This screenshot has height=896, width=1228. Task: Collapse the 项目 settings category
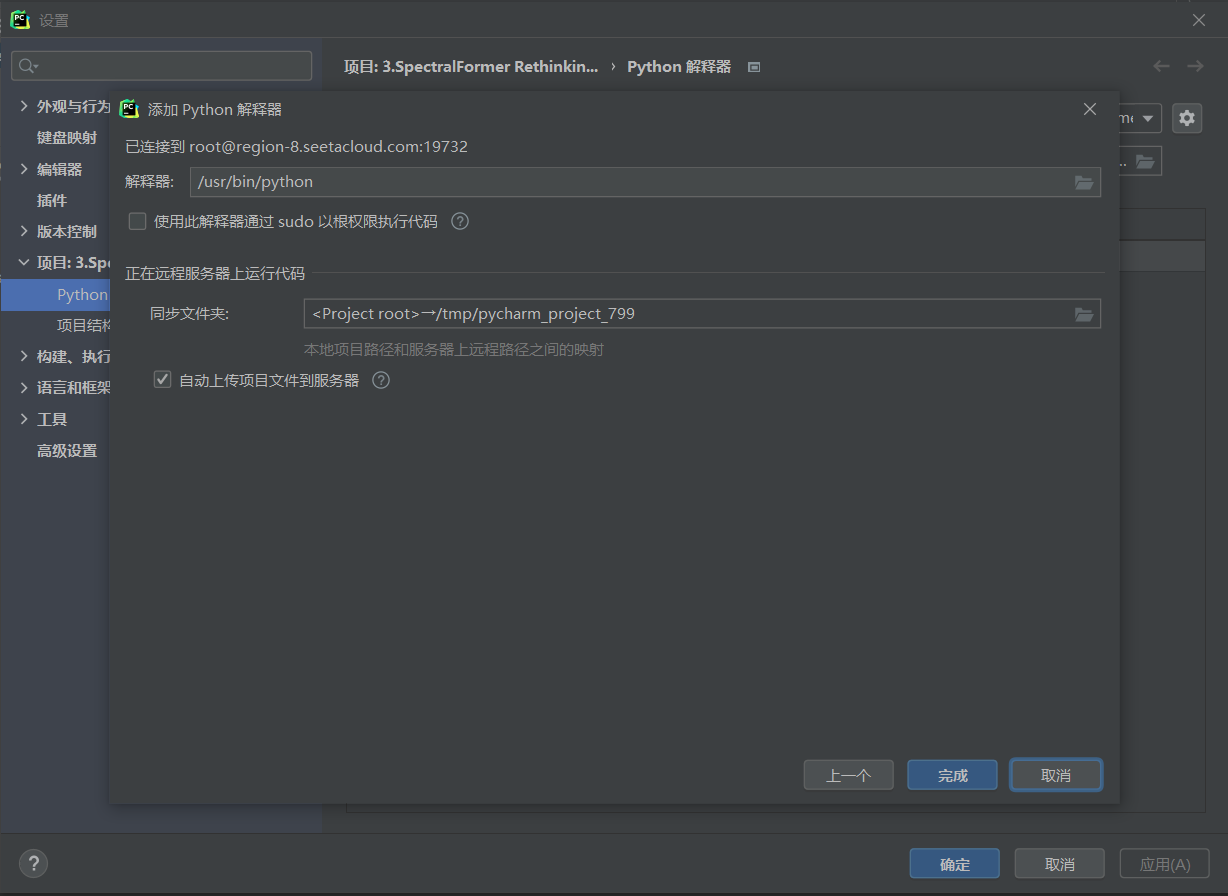point(25,262)
